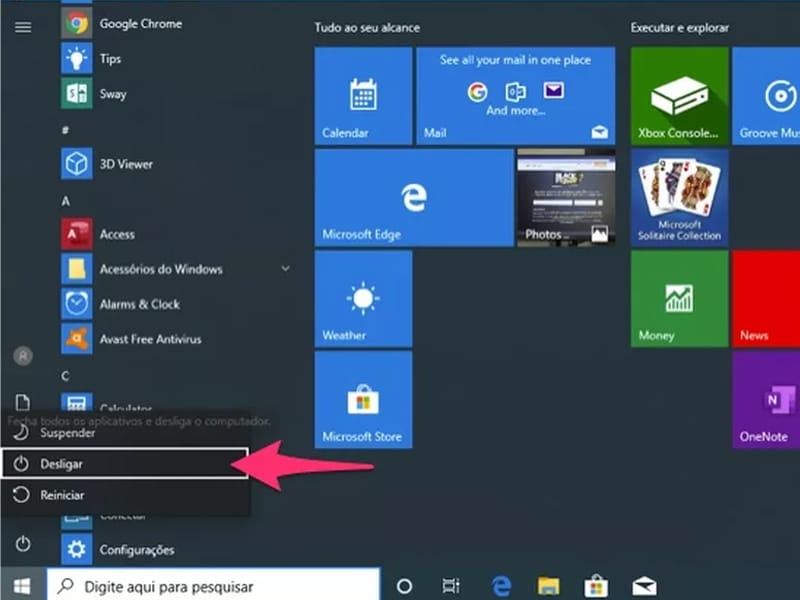This screenshot has width=800, height=600.
Task: Click the hamburger menu icon
Action: point(23,27)
